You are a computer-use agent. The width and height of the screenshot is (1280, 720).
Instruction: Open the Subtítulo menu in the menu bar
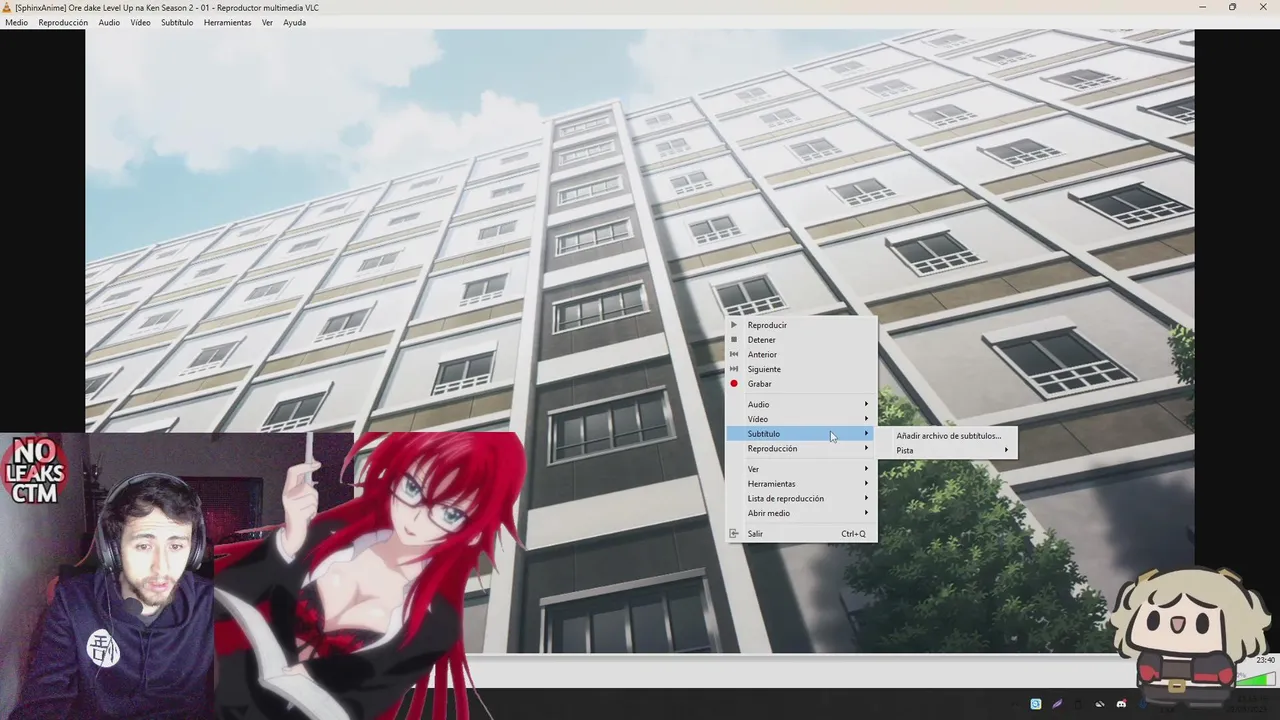(177, 22)
